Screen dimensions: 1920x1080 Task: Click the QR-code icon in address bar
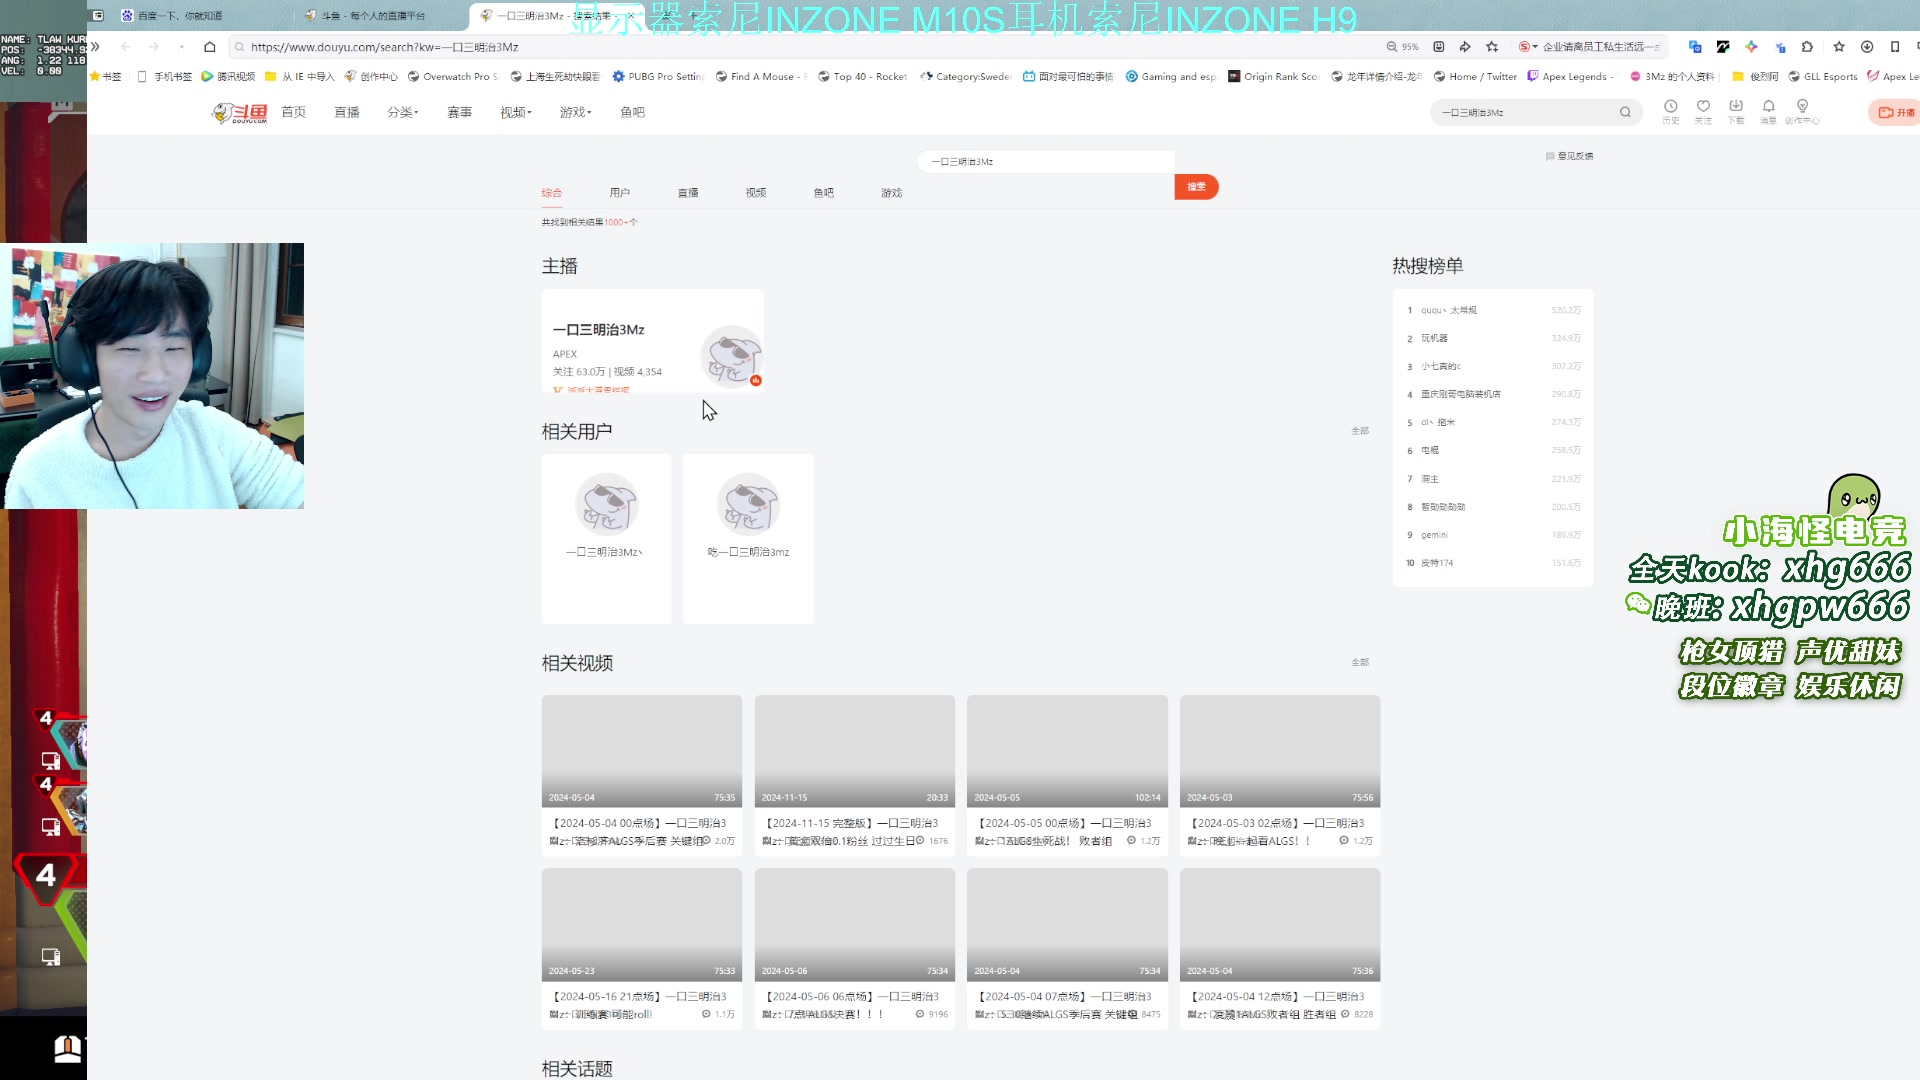[x=1438, y=47]
